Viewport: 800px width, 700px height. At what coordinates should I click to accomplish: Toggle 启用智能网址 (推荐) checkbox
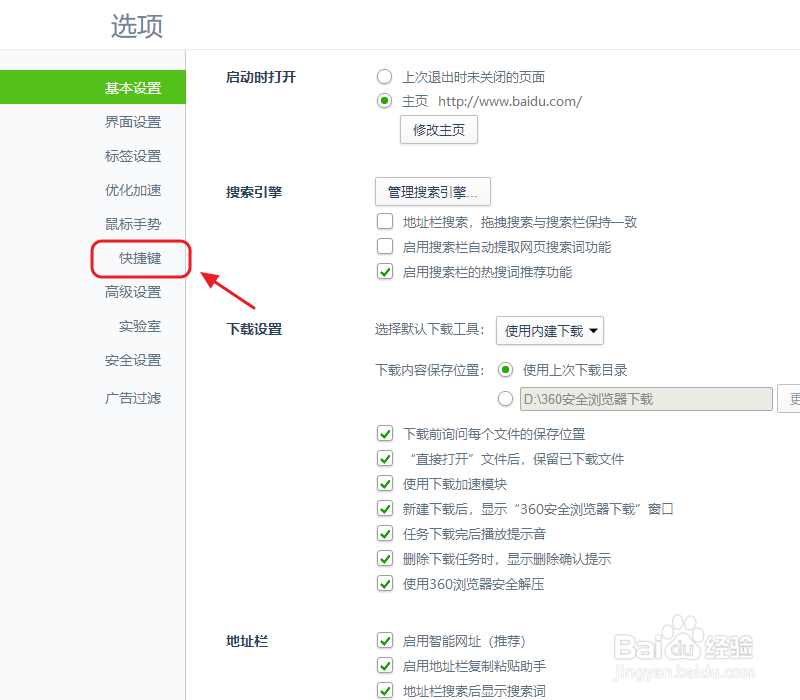(x=385, y=641)
